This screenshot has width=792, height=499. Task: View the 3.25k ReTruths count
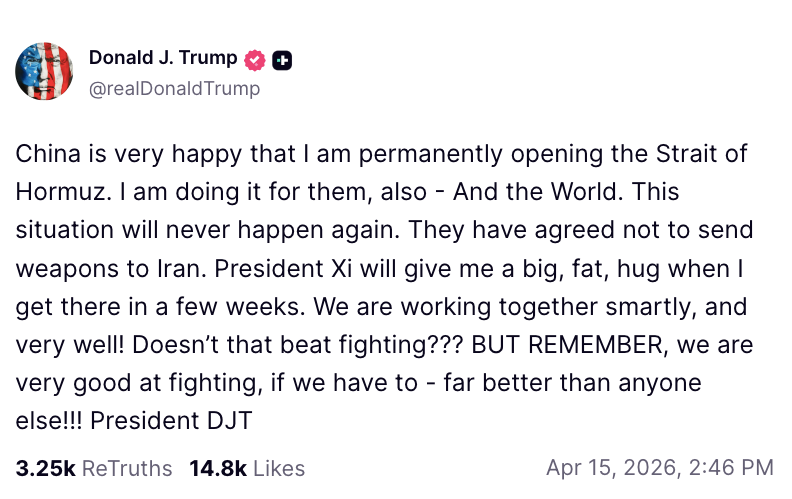coord(93,468)
